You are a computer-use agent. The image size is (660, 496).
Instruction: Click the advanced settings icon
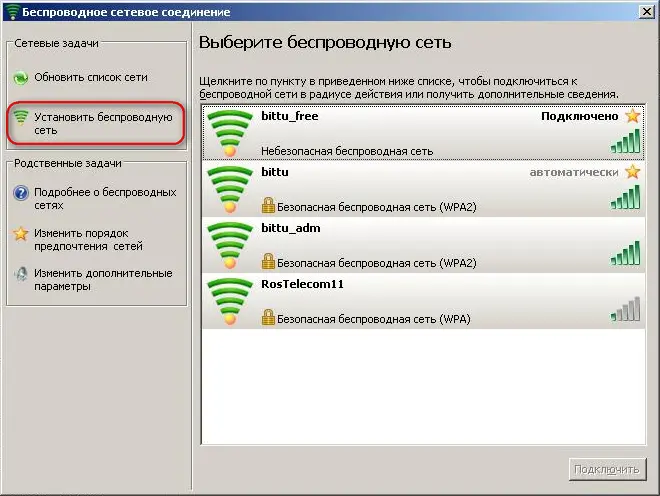coord(21,274)
